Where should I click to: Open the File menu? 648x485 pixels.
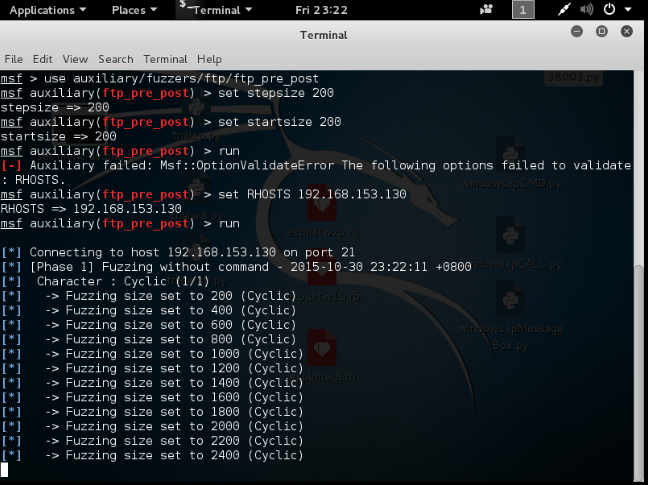[13, 59]
